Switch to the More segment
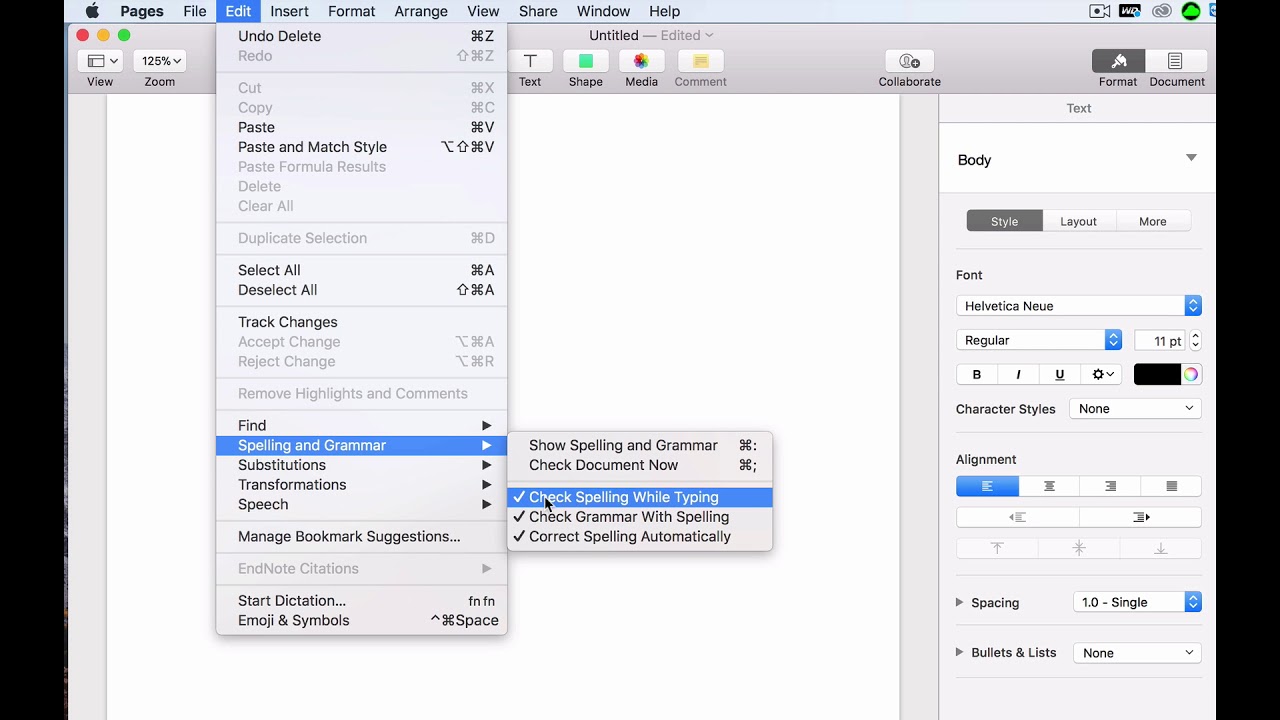Screen dimensions: 1280x720 click(x=1152, y=221)
